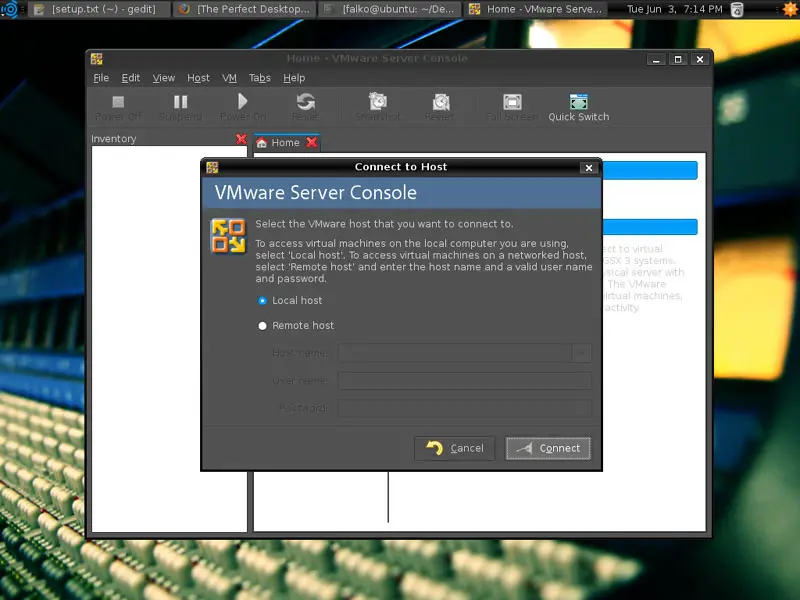This screenshot has width=800, height=600.
Task: Click the Host name input field
Action: tap(455, 353)
